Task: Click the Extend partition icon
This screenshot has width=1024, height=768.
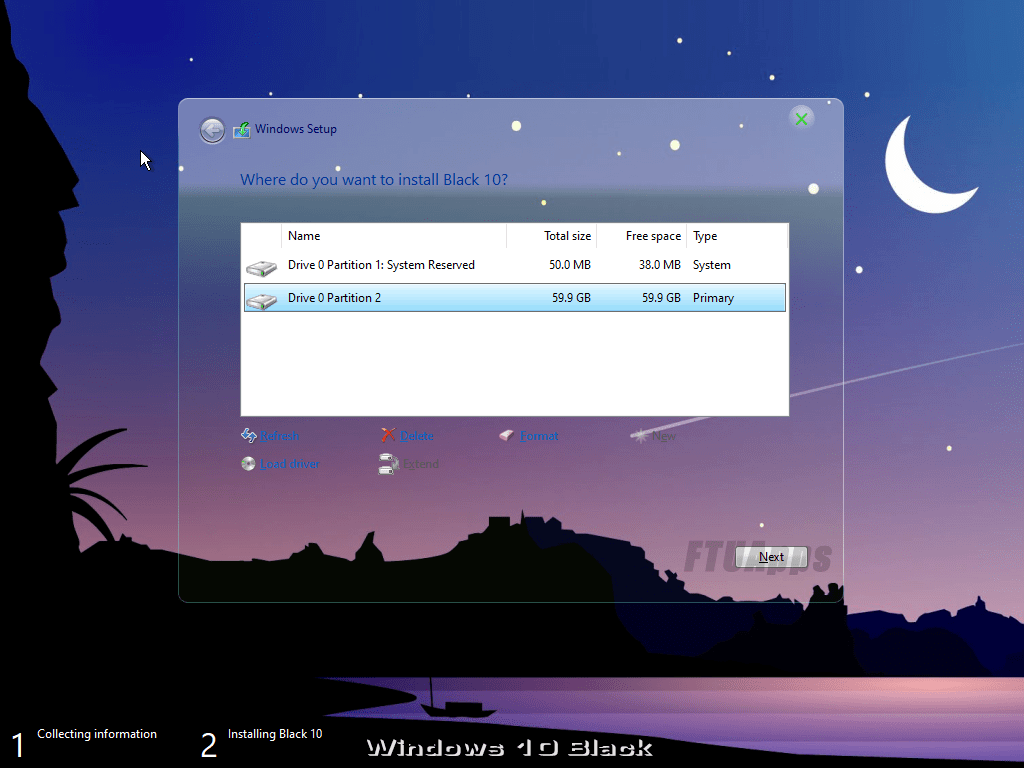Action: [389, 464]
